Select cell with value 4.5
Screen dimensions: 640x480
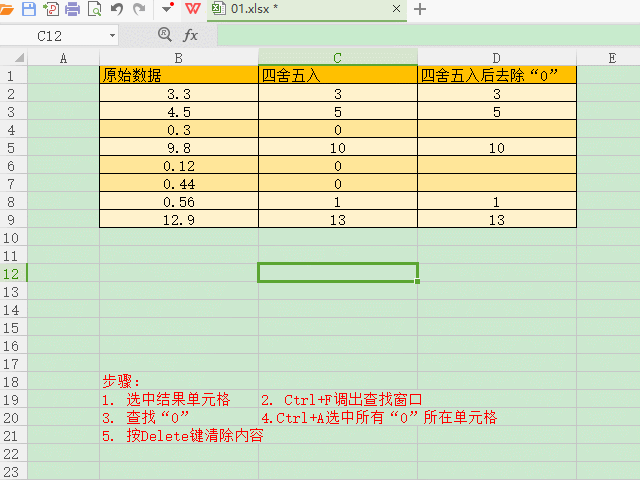tap(179, 111)
